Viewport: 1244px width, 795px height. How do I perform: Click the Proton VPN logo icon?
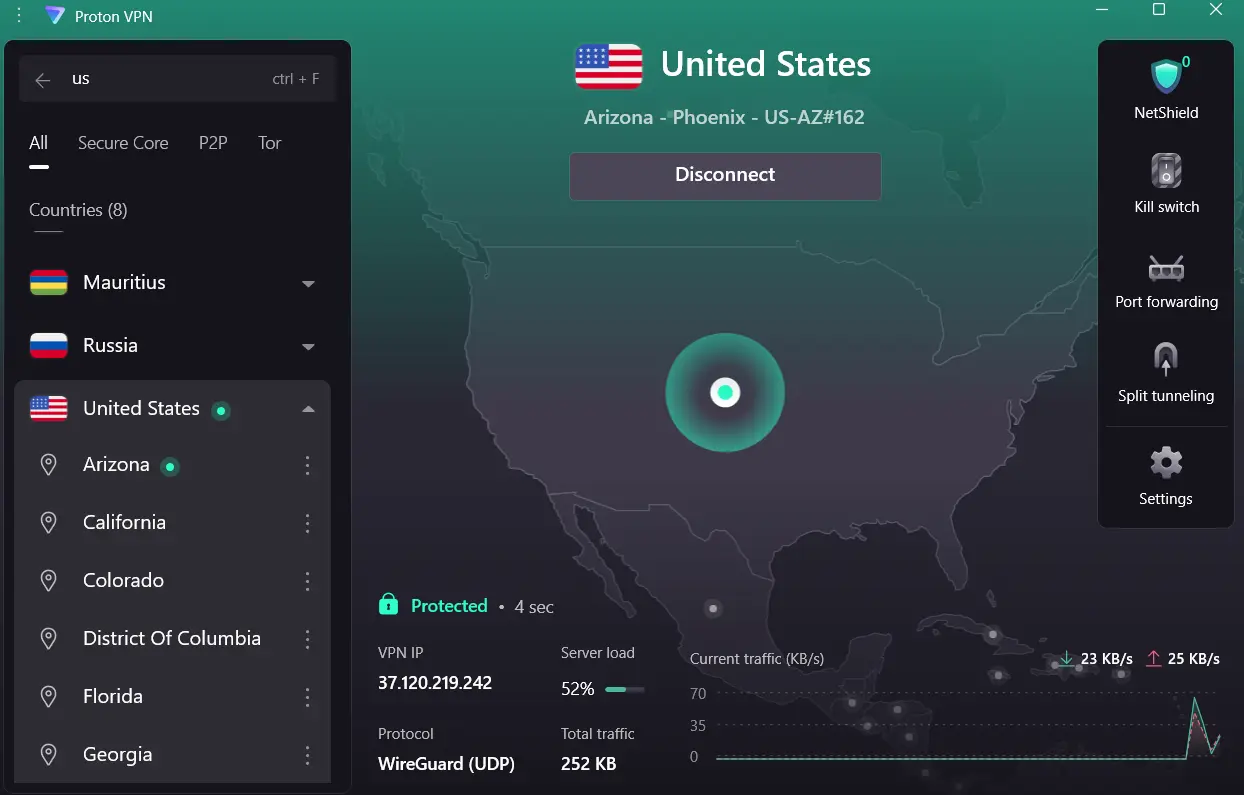[x=56, y=16]
